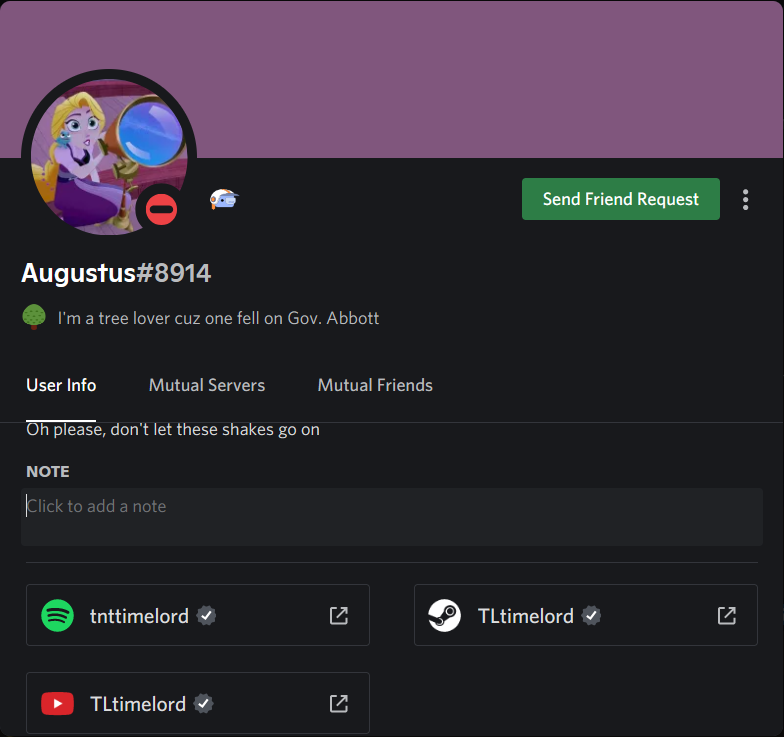Viewport: 784px width, 737px height.
Task: Click the Steam TLtimelord account name
Action: [526, 616]
